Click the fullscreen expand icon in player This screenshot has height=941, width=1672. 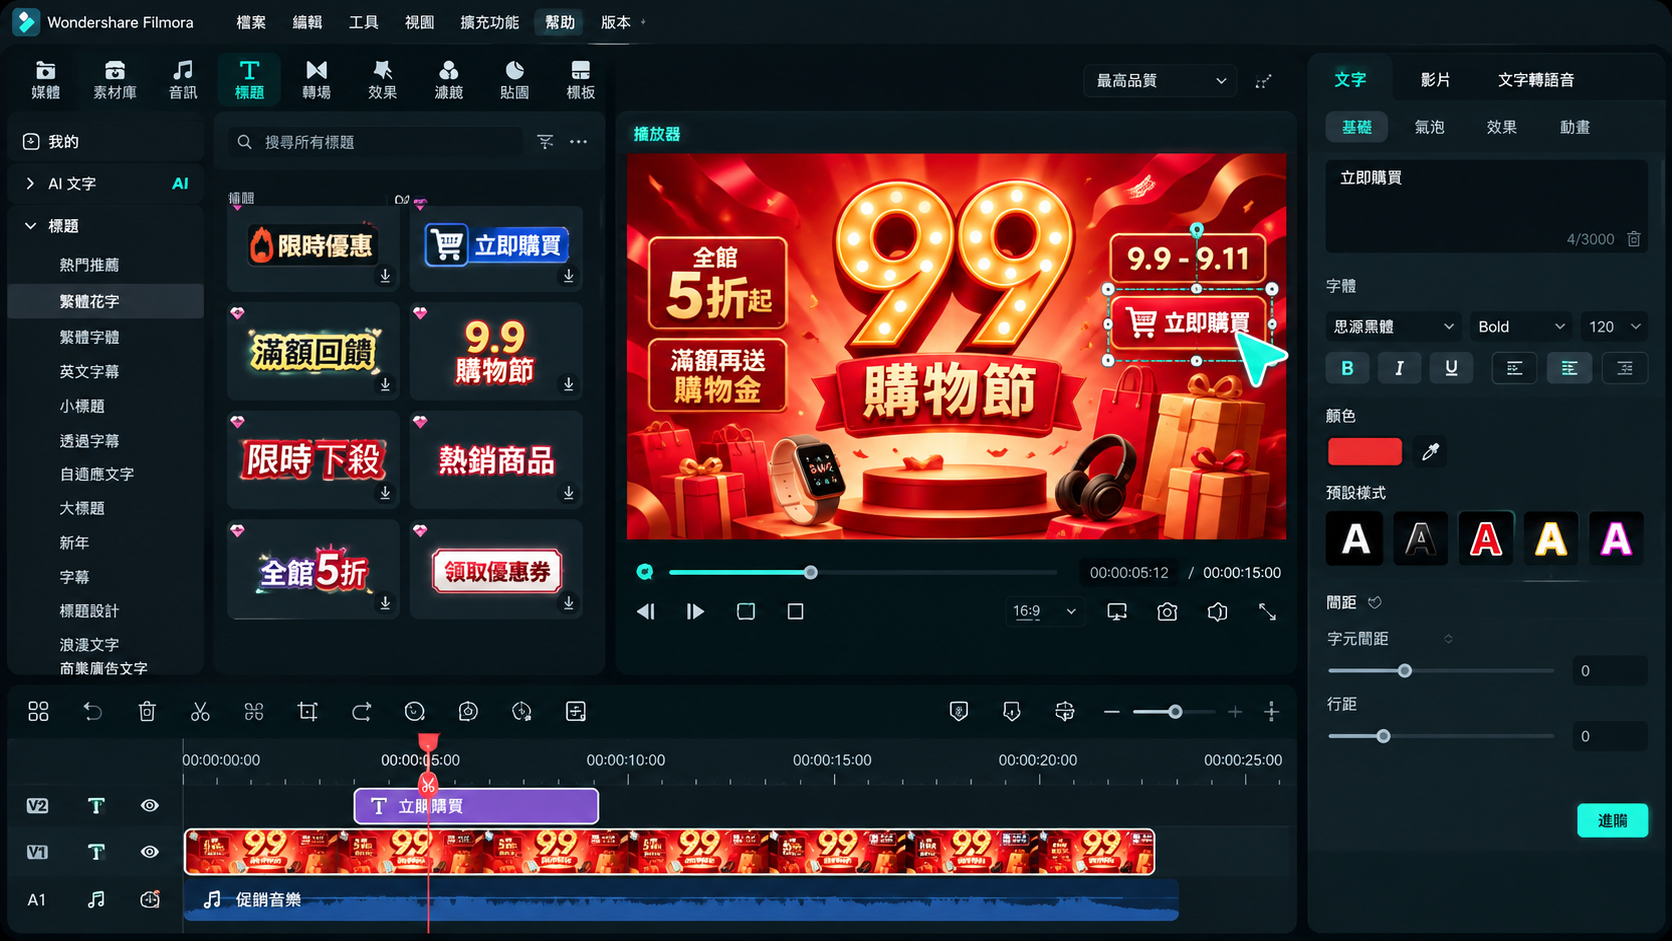tap(1267, 611)
